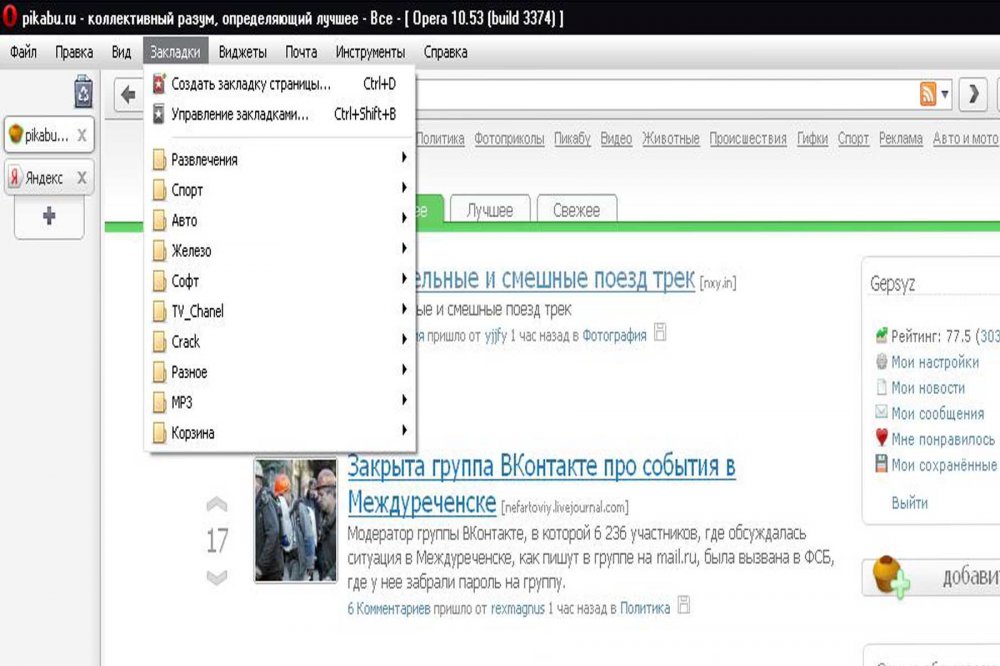Open Мои настройки in user panel
Image resolution: width=1000 pixels, height=666 pixels.
tap(935, 362)
